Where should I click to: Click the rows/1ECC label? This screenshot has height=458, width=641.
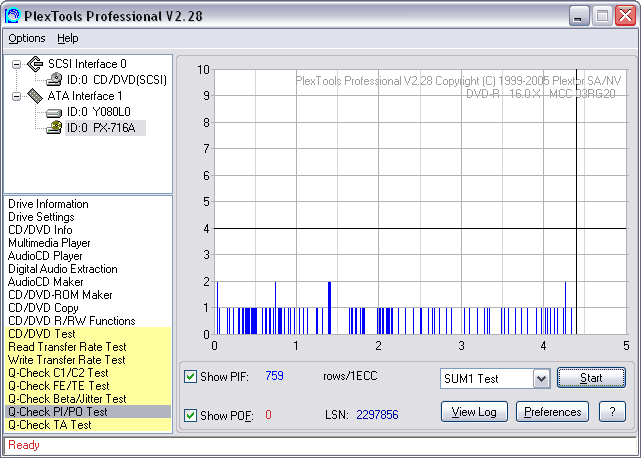point(350,376)
